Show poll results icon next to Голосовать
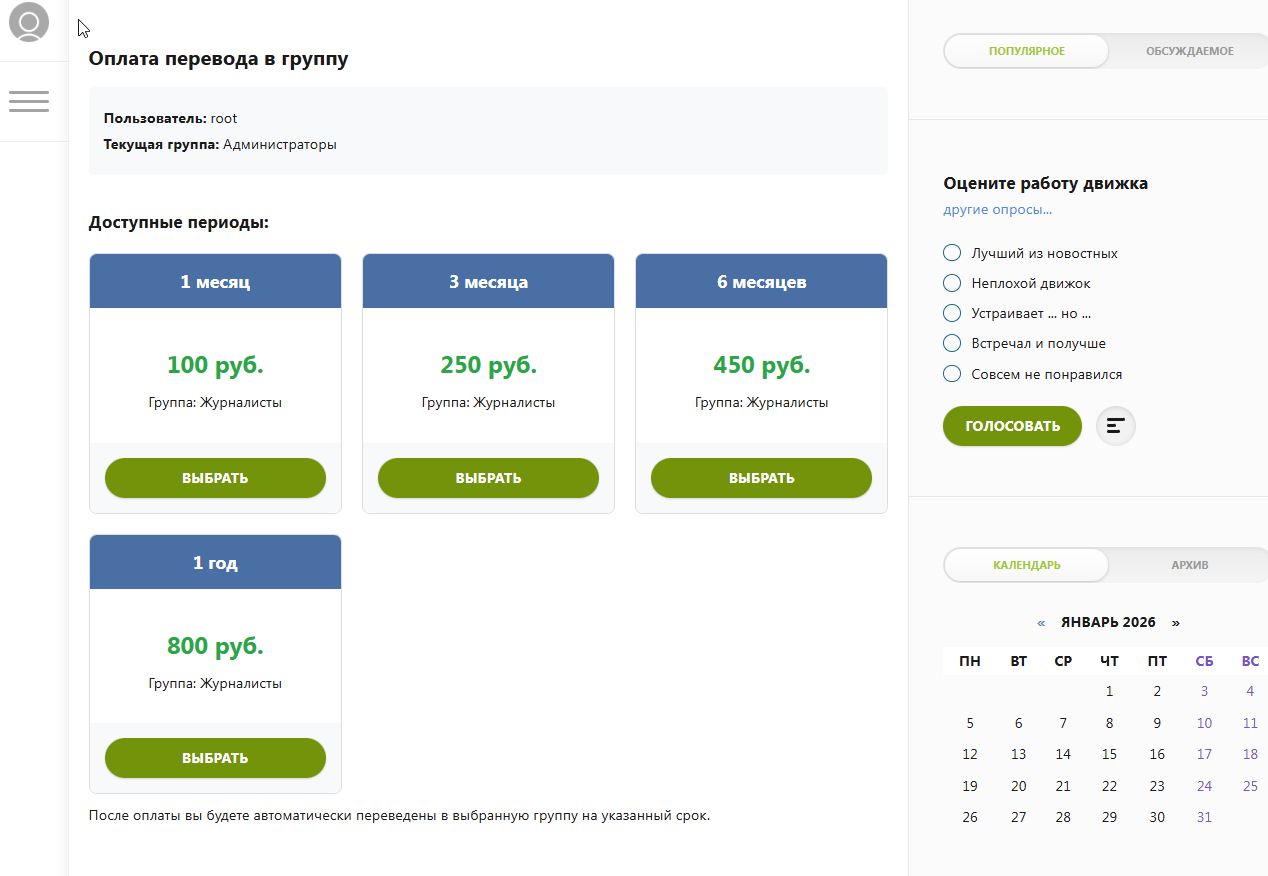This screenshot has height=876, width=1268. (x=1115, y=426)
